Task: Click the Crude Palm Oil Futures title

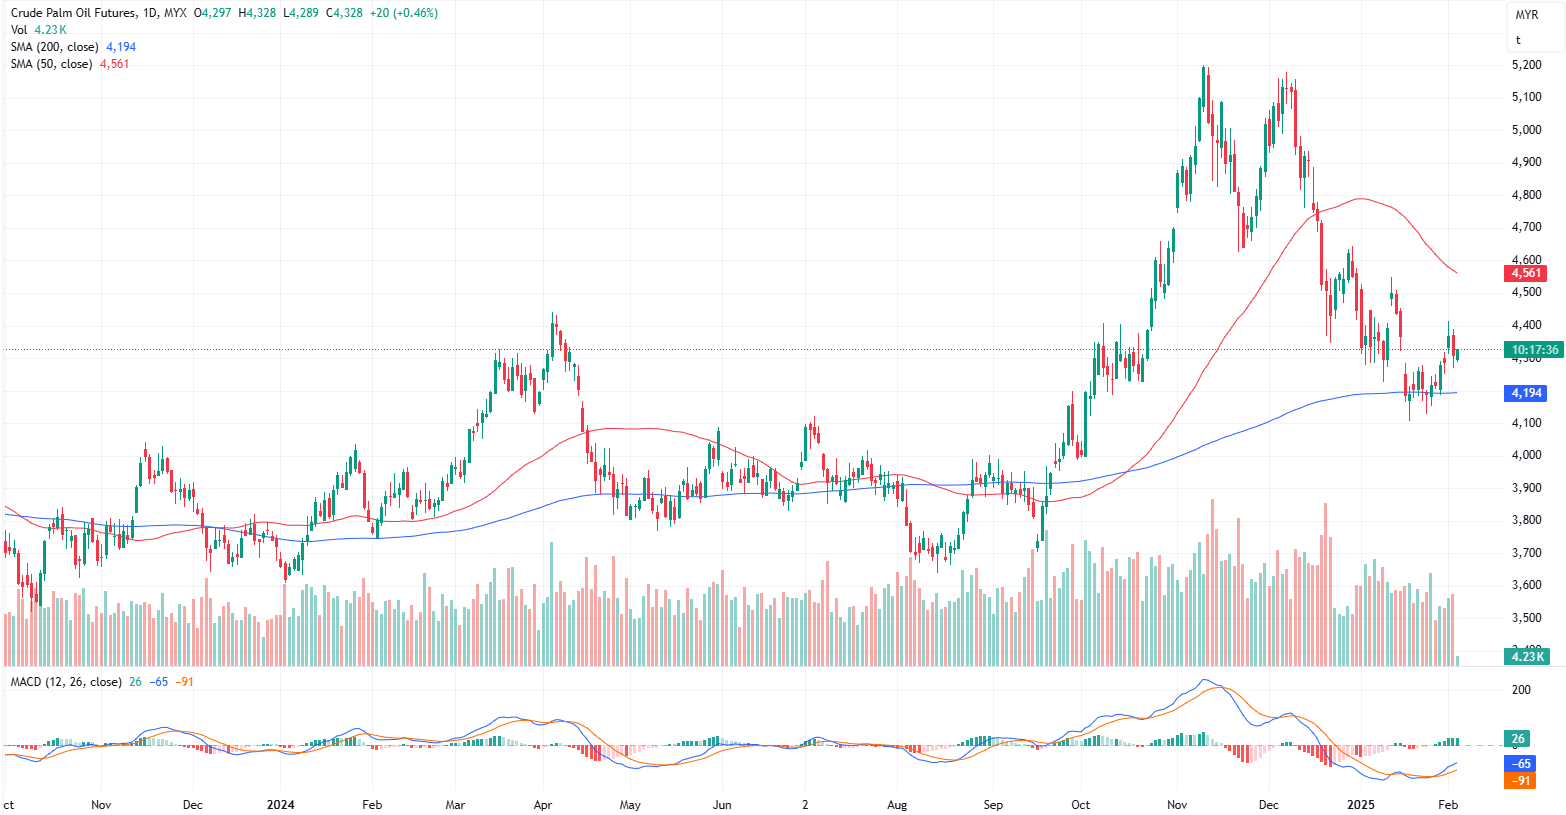Action: (74, 13)
